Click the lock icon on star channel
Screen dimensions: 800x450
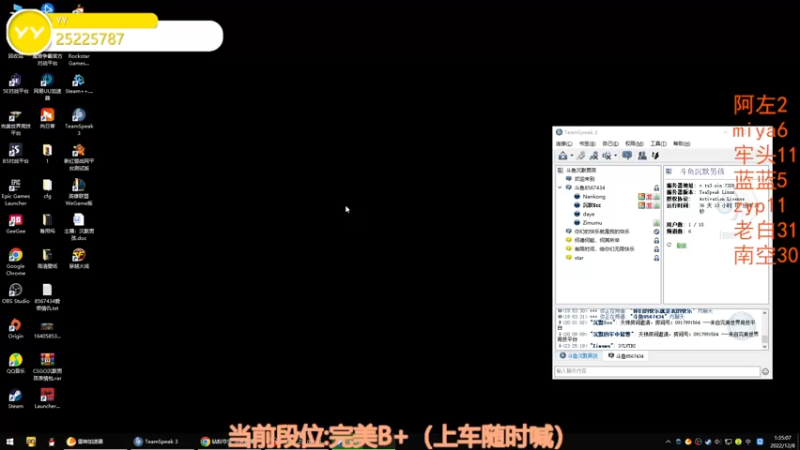point(656,258)
